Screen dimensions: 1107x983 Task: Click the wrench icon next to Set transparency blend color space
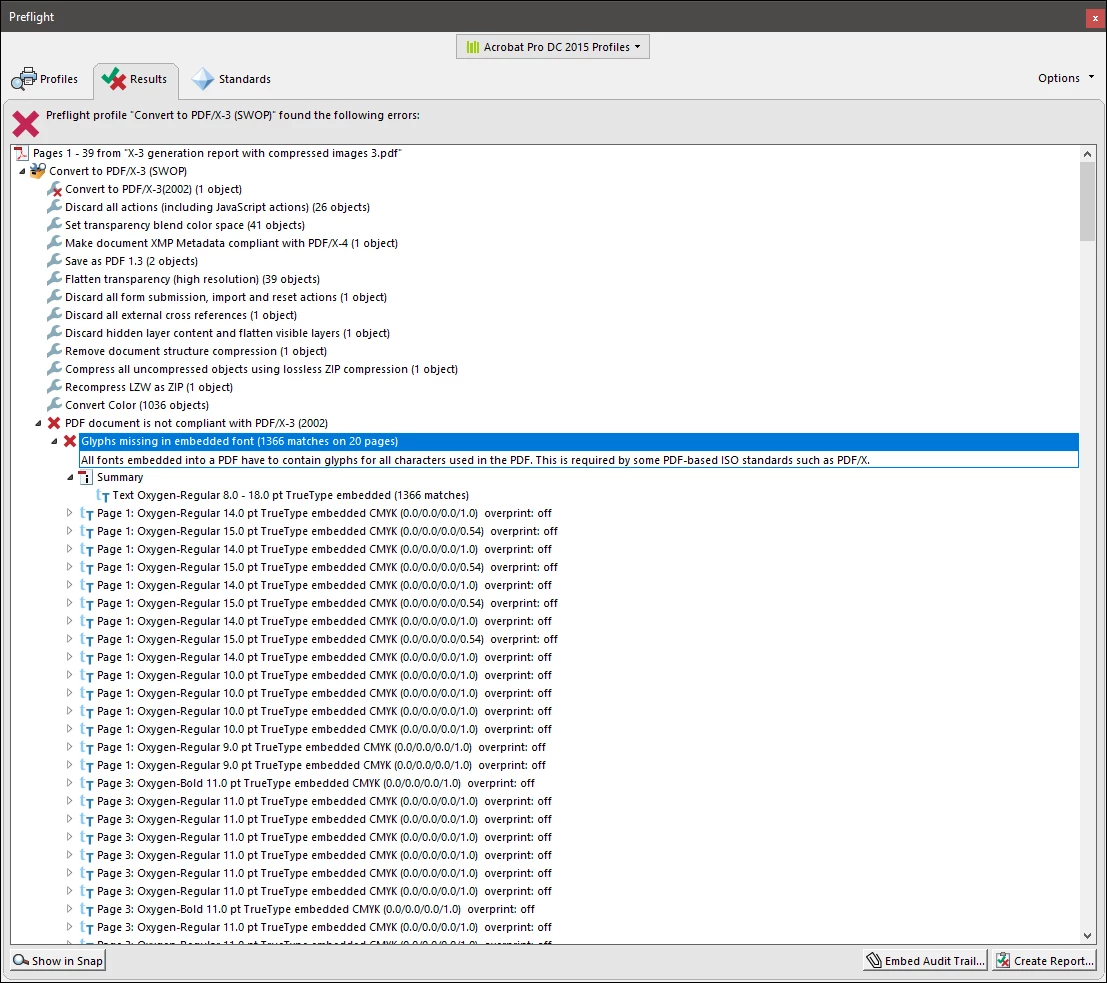pyautogui.click(x=54, y=225)
